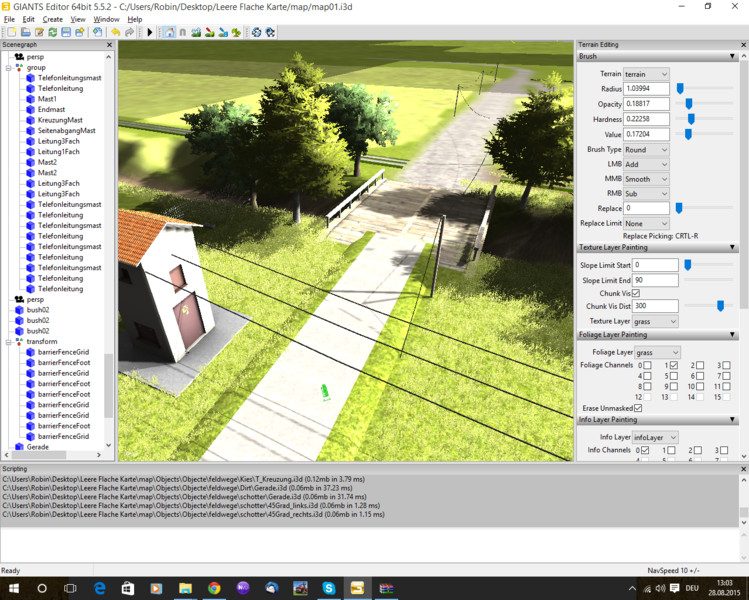Select KreuzungMast in the scenegraph
Viewport: 749px width, 600px height.
(60, 120)
